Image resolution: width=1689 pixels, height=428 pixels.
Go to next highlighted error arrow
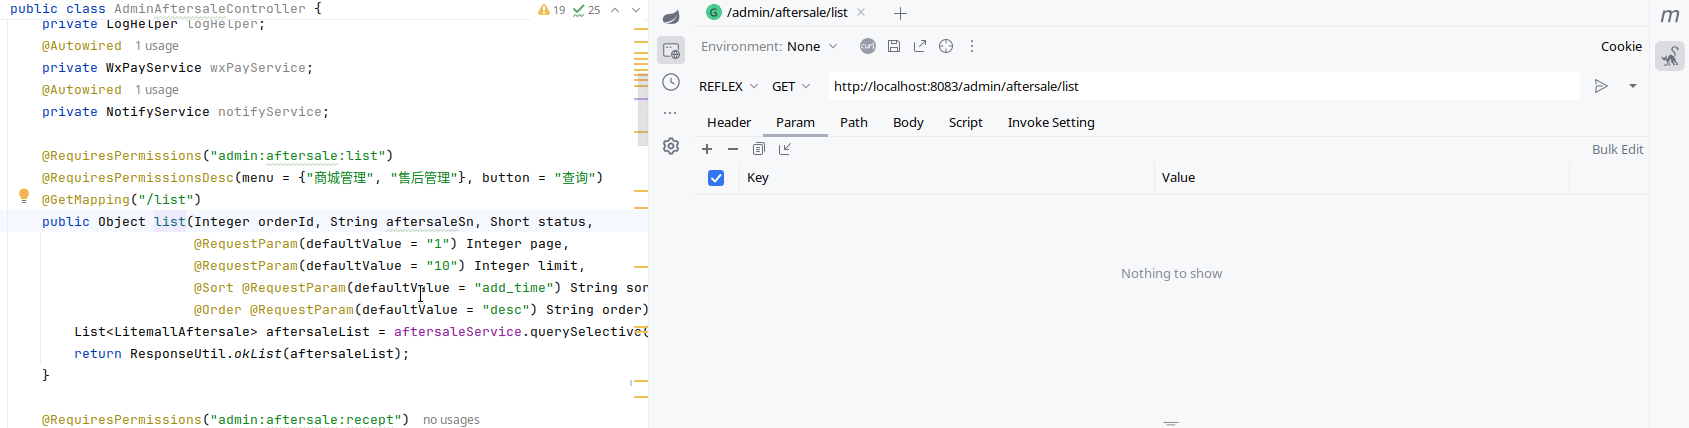[635, 10]
